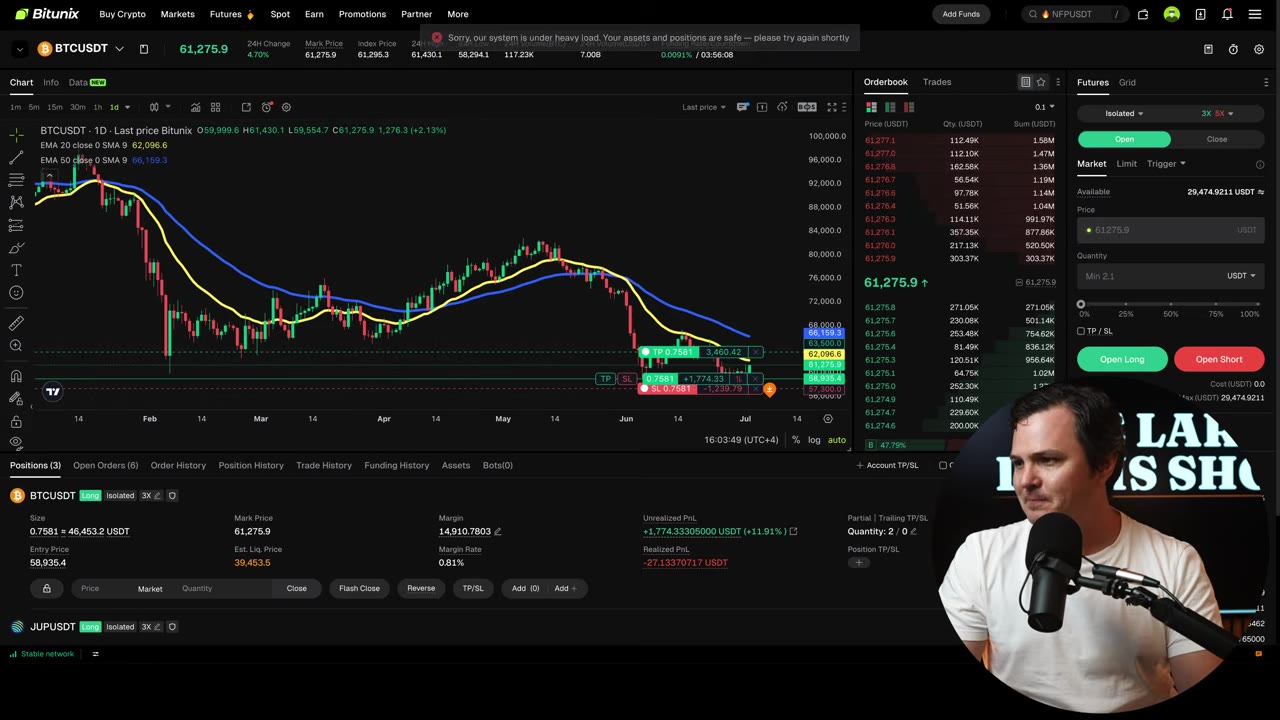Screen dimensions: 1280x720
Task: Select the zoom in tool
Action: (16, 346)
